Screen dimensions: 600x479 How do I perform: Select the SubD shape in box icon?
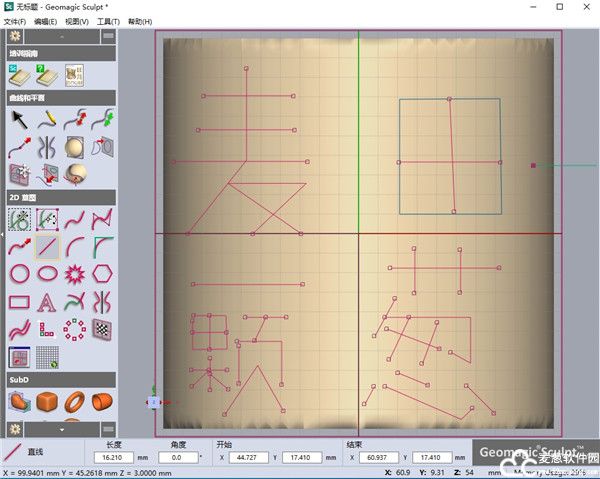[19, 402]
